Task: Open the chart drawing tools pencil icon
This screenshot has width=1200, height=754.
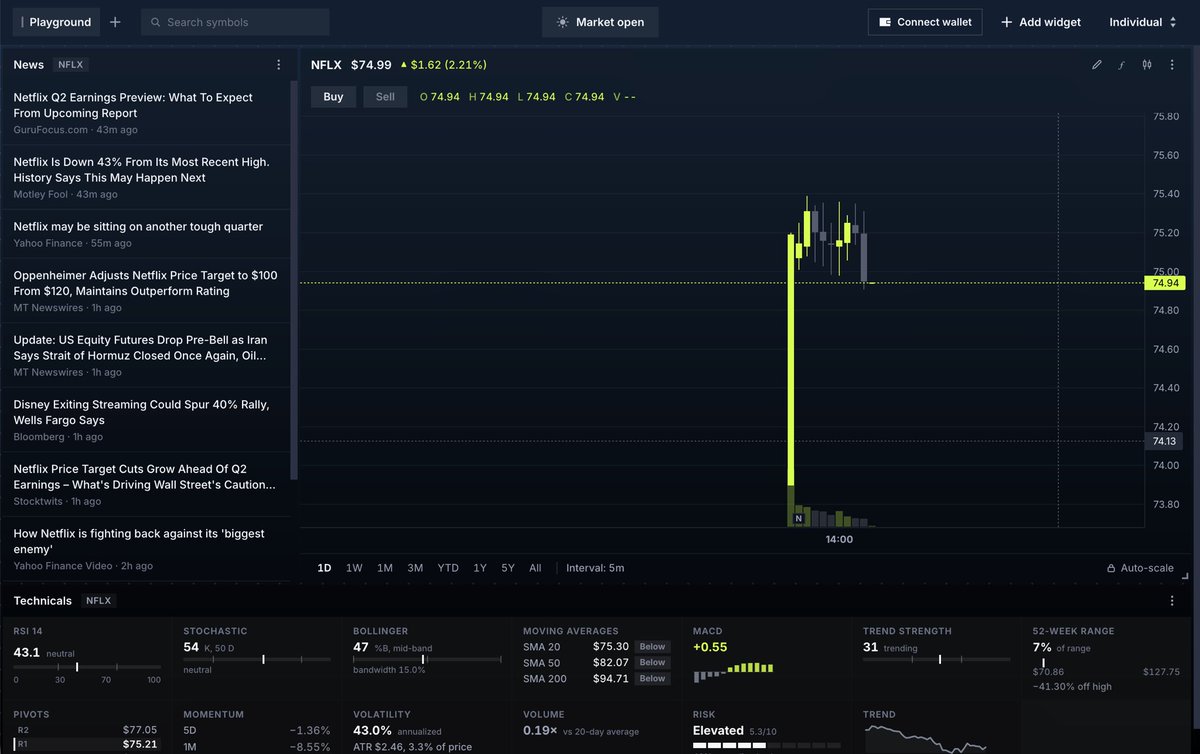Action: click(1097, 65)
